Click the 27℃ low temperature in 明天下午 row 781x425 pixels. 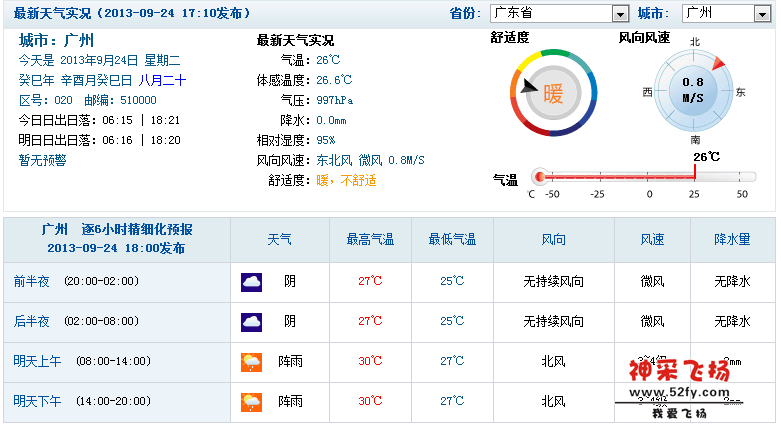coord(452,401)
